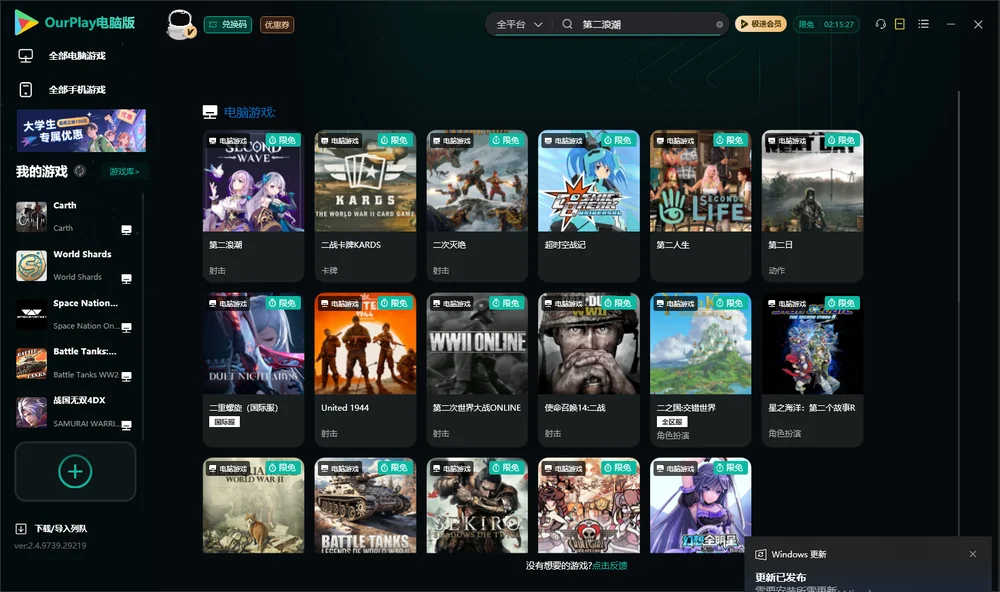
Task: Open the 游戏库> link
Action: click(124, 172)
